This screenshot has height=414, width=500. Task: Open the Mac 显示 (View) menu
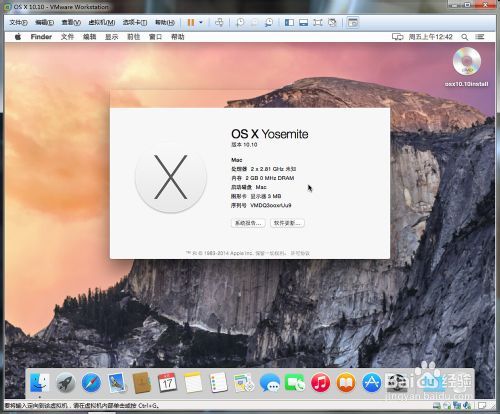(x=111, y=37)
